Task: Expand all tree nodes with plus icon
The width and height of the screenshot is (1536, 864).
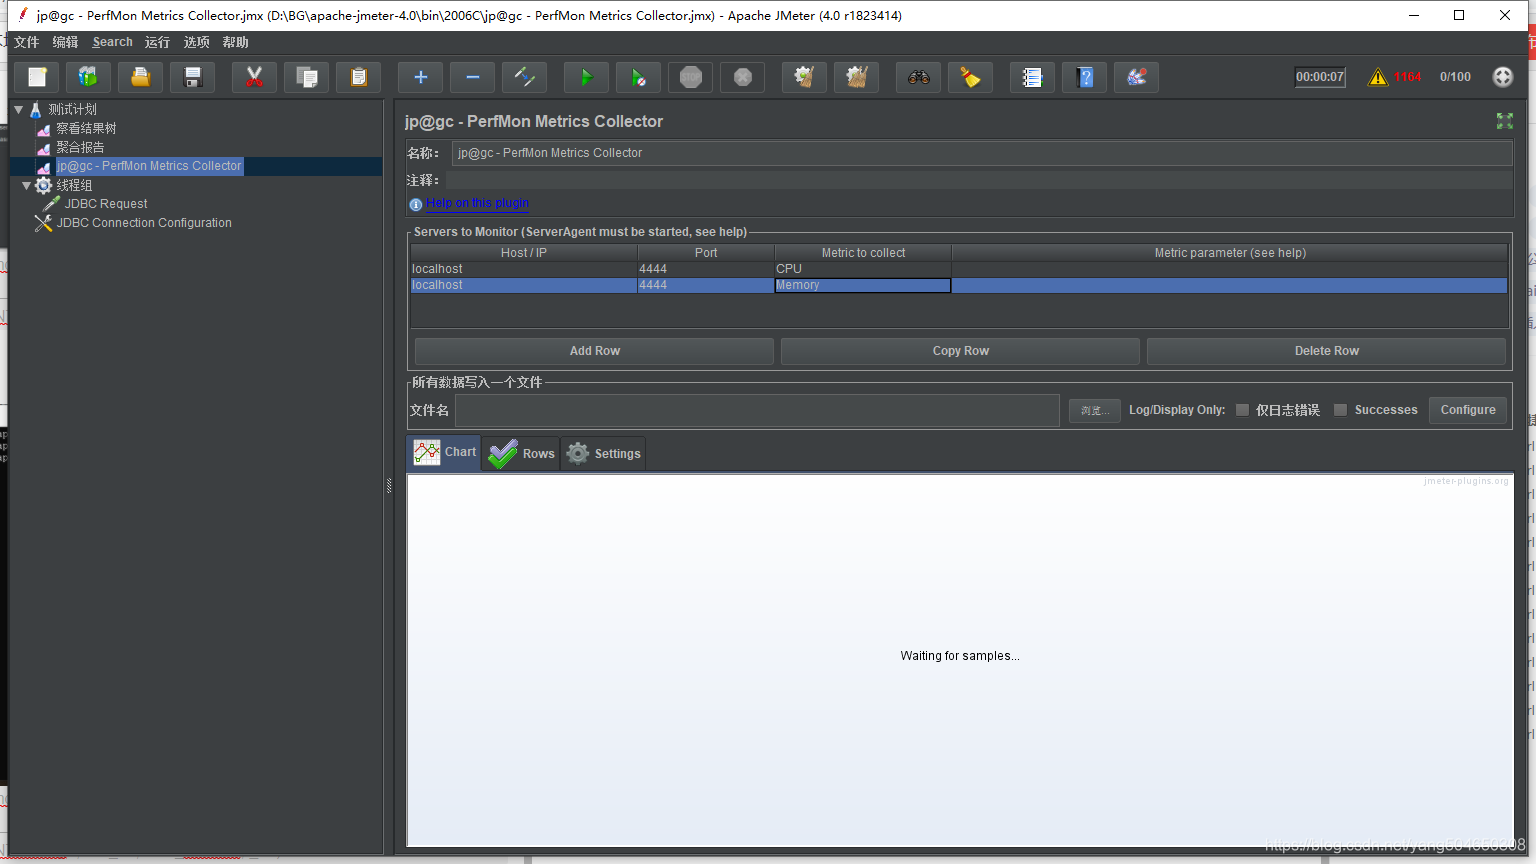Action: (421, 77)
